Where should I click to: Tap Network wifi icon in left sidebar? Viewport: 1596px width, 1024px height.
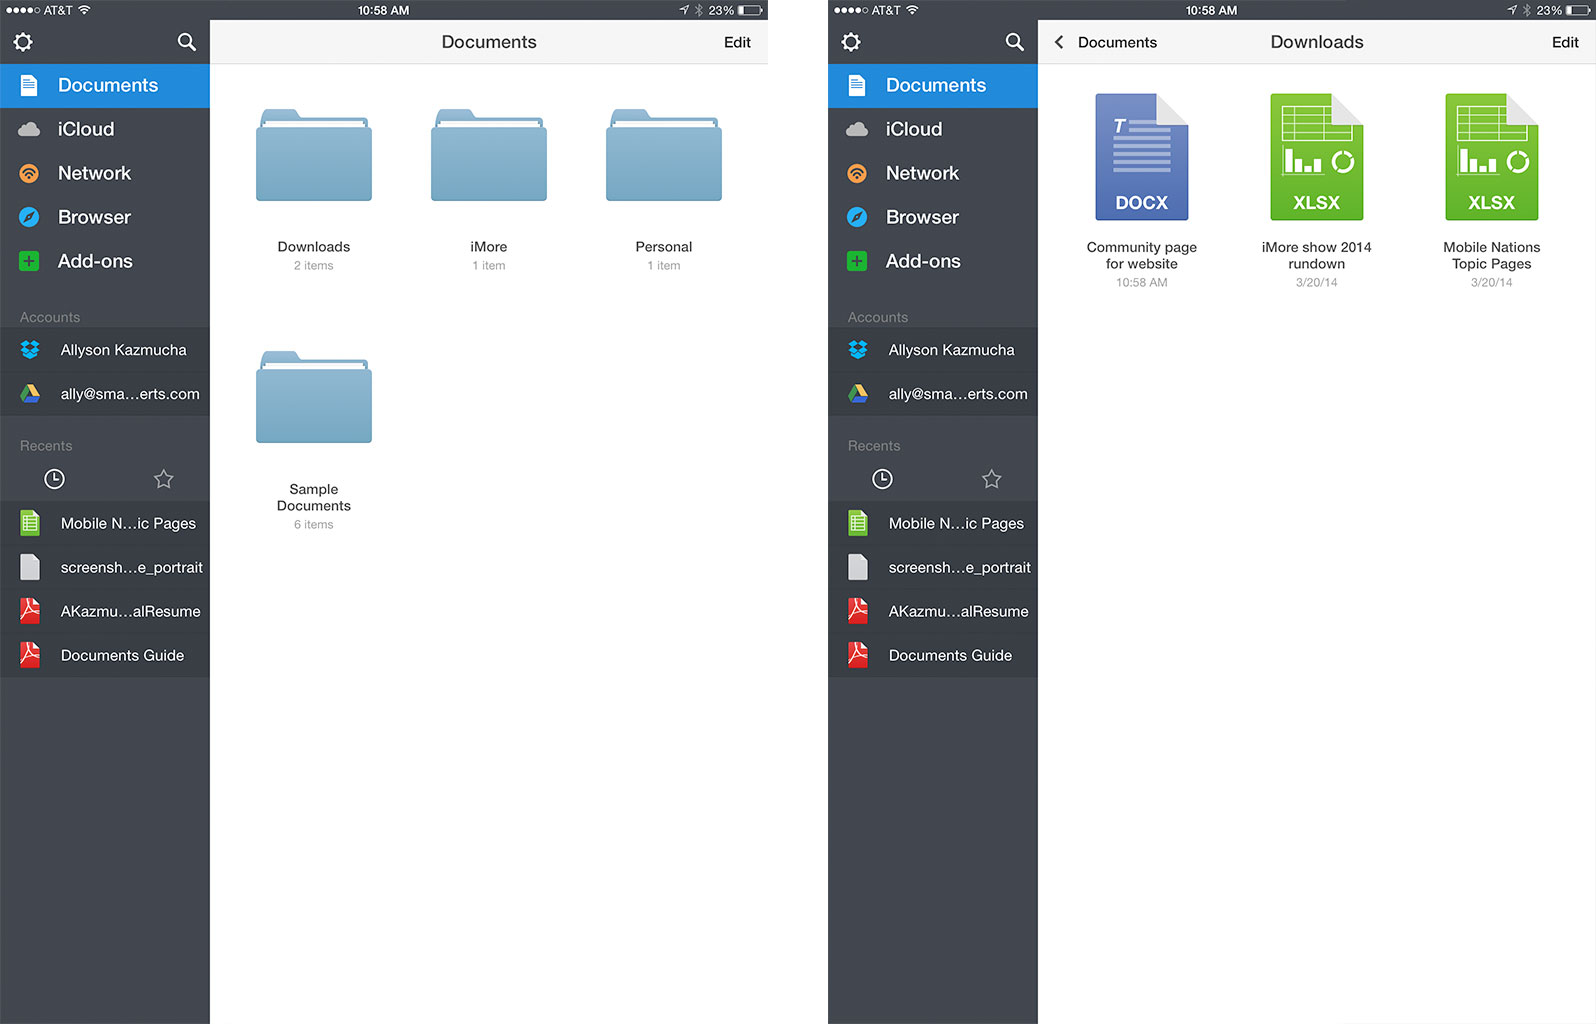(x=30, y=173)
